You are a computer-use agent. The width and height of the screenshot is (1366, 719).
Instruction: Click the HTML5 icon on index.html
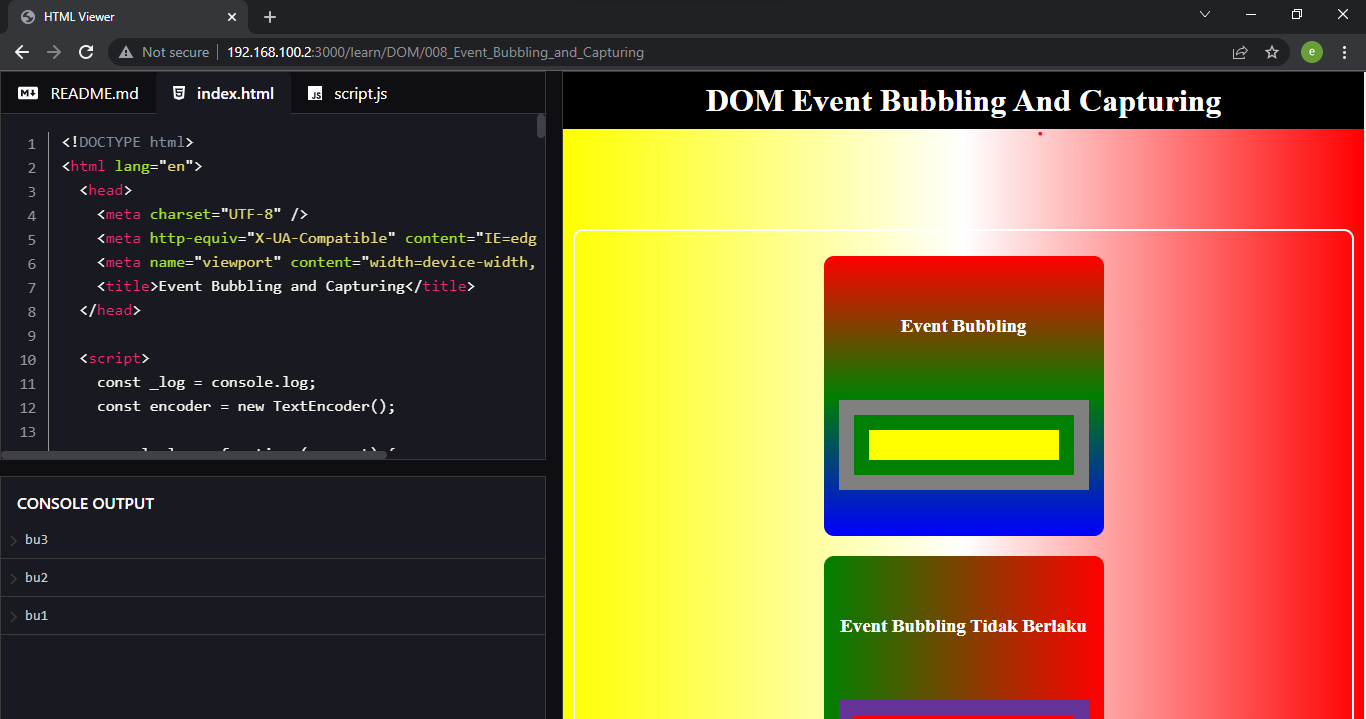(179, 93)
